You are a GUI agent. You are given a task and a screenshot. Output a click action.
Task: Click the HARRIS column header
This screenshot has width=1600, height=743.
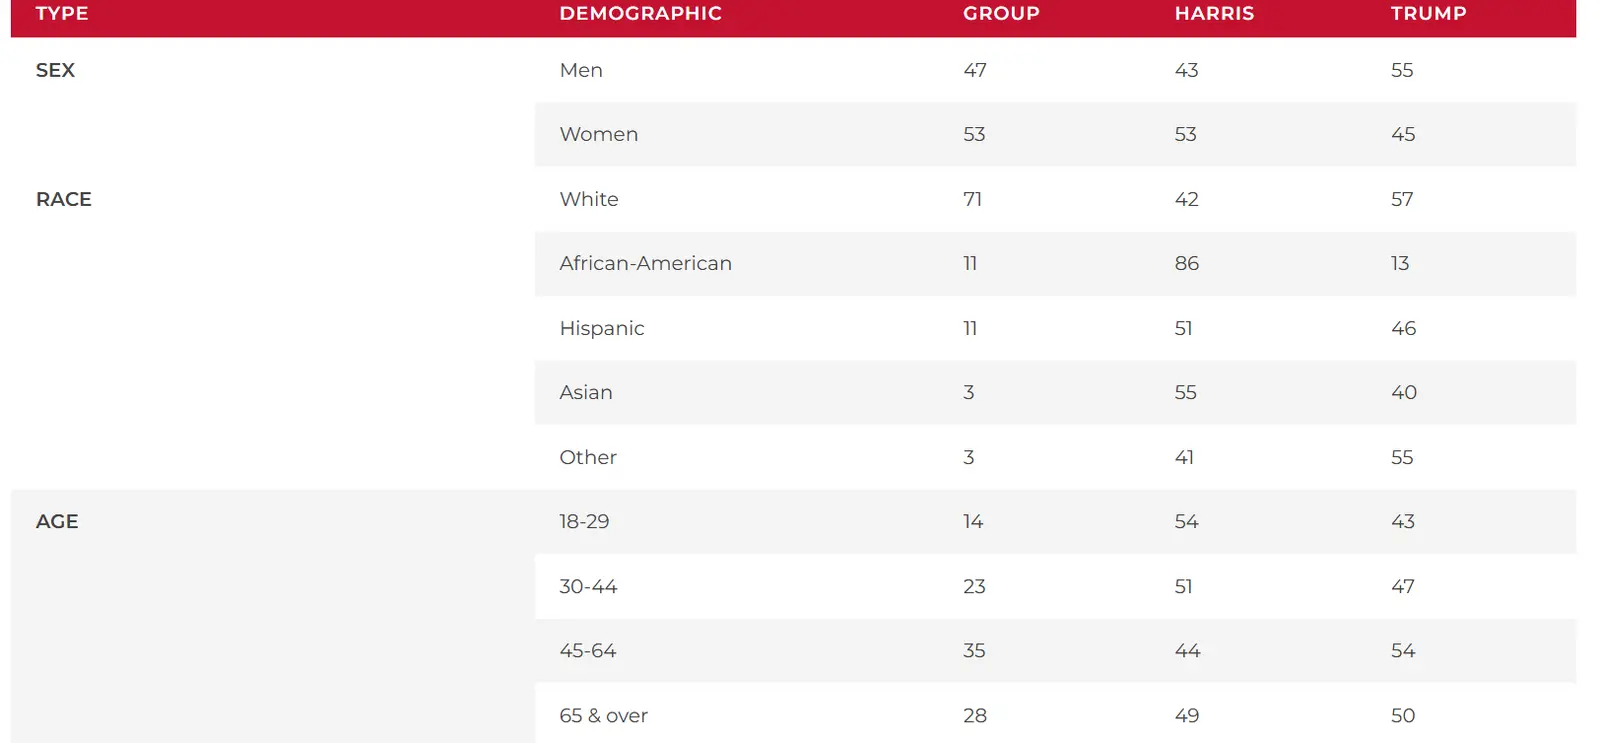(1214, 14)
